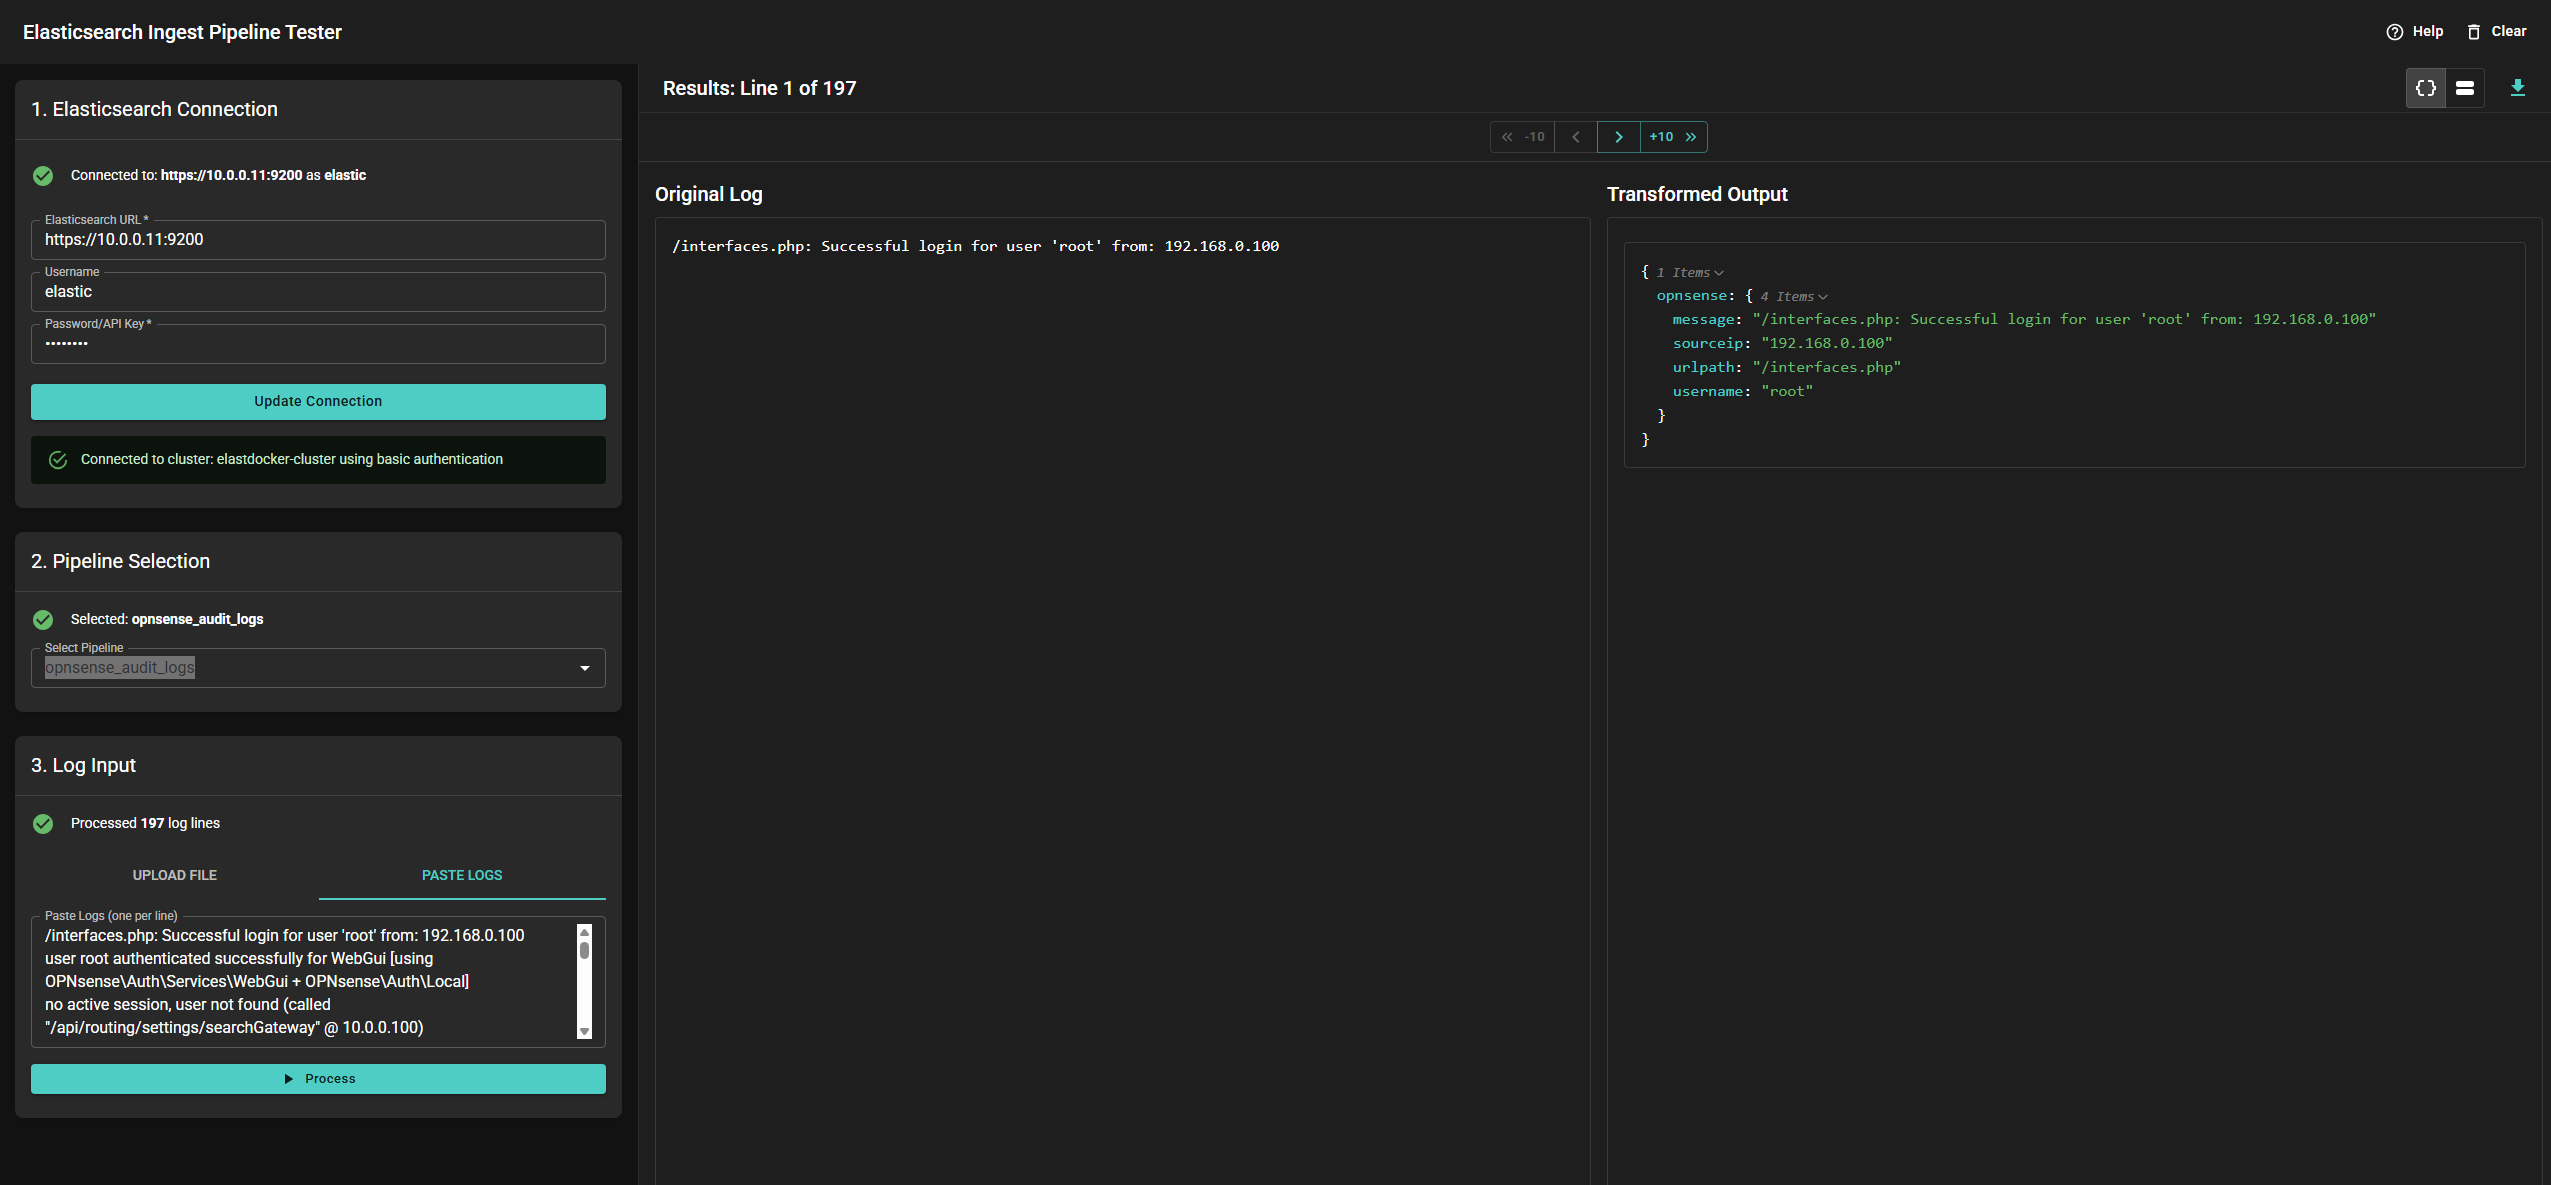The width and height of the screenshot is (2551, 1185).
Task: Go to next log line arrow
Action: pos(1618,137)
